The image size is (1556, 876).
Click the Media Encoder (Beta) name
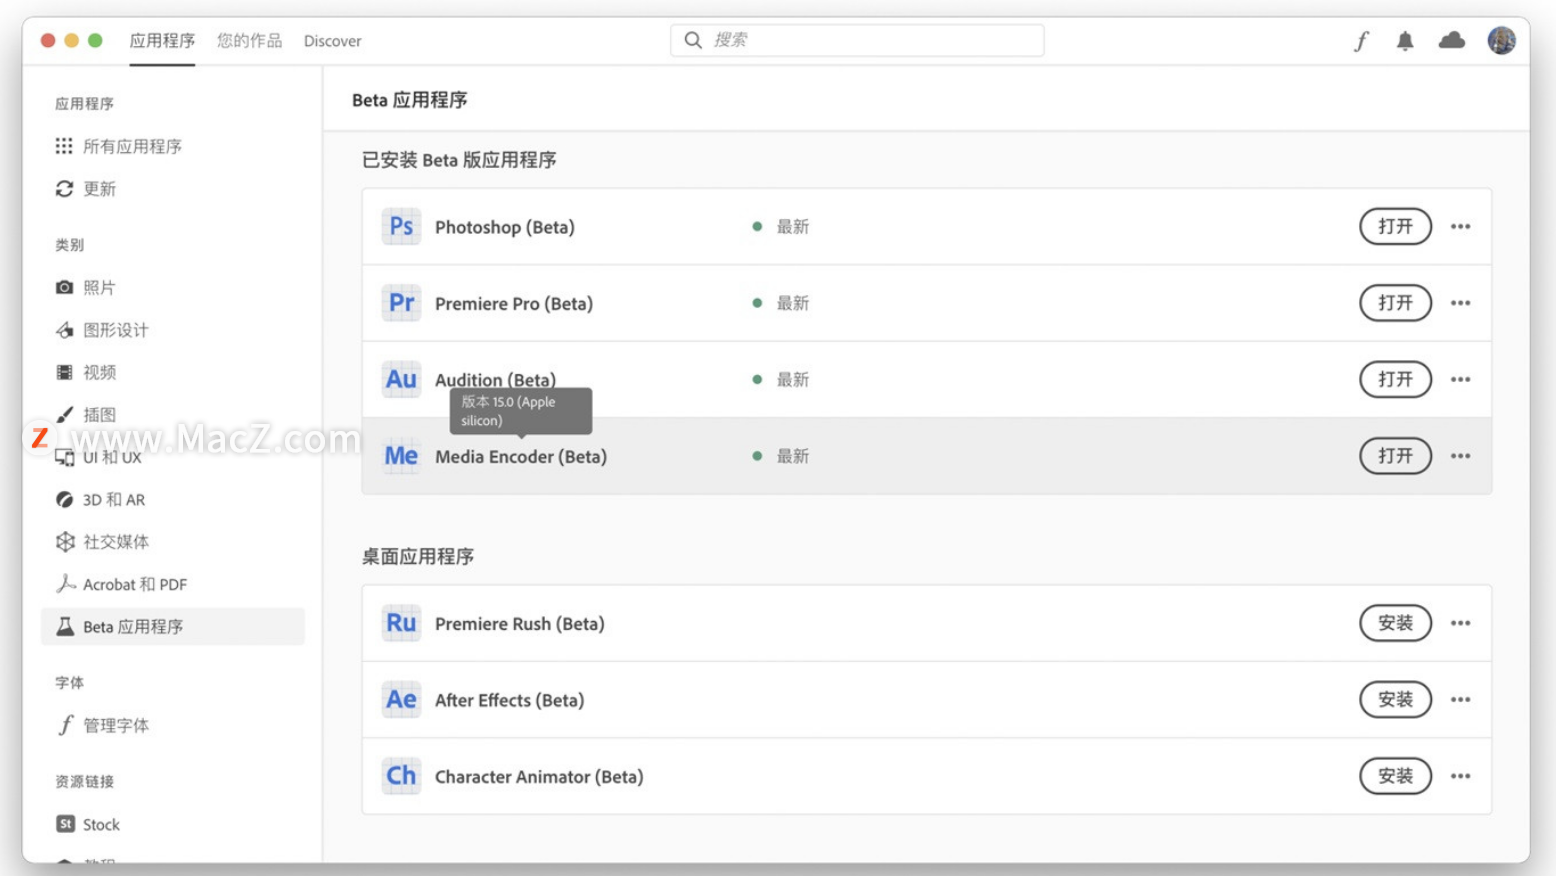click(x=521, y=457)
